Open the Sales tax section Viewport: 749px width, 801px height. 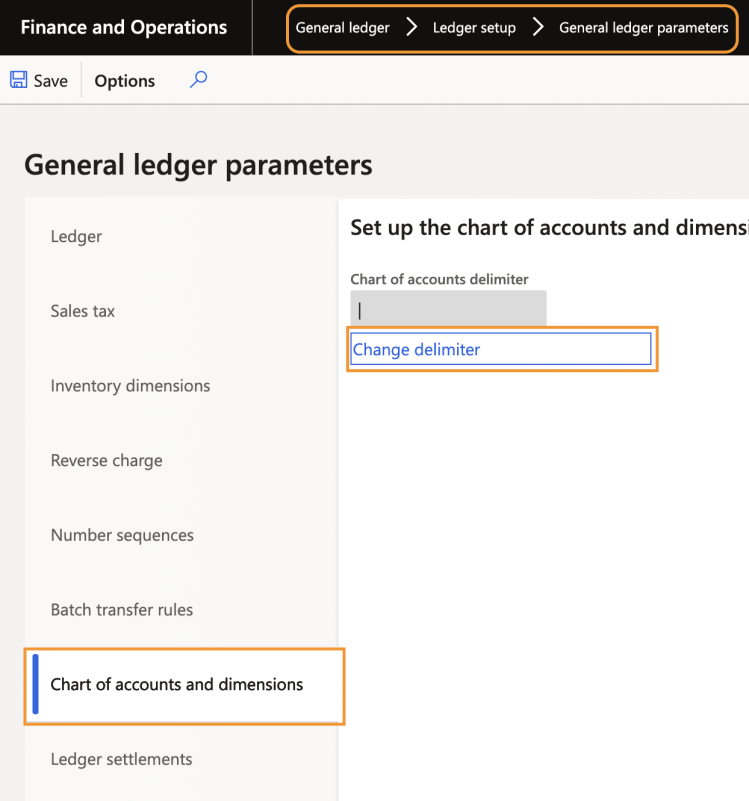pos(82,311)
